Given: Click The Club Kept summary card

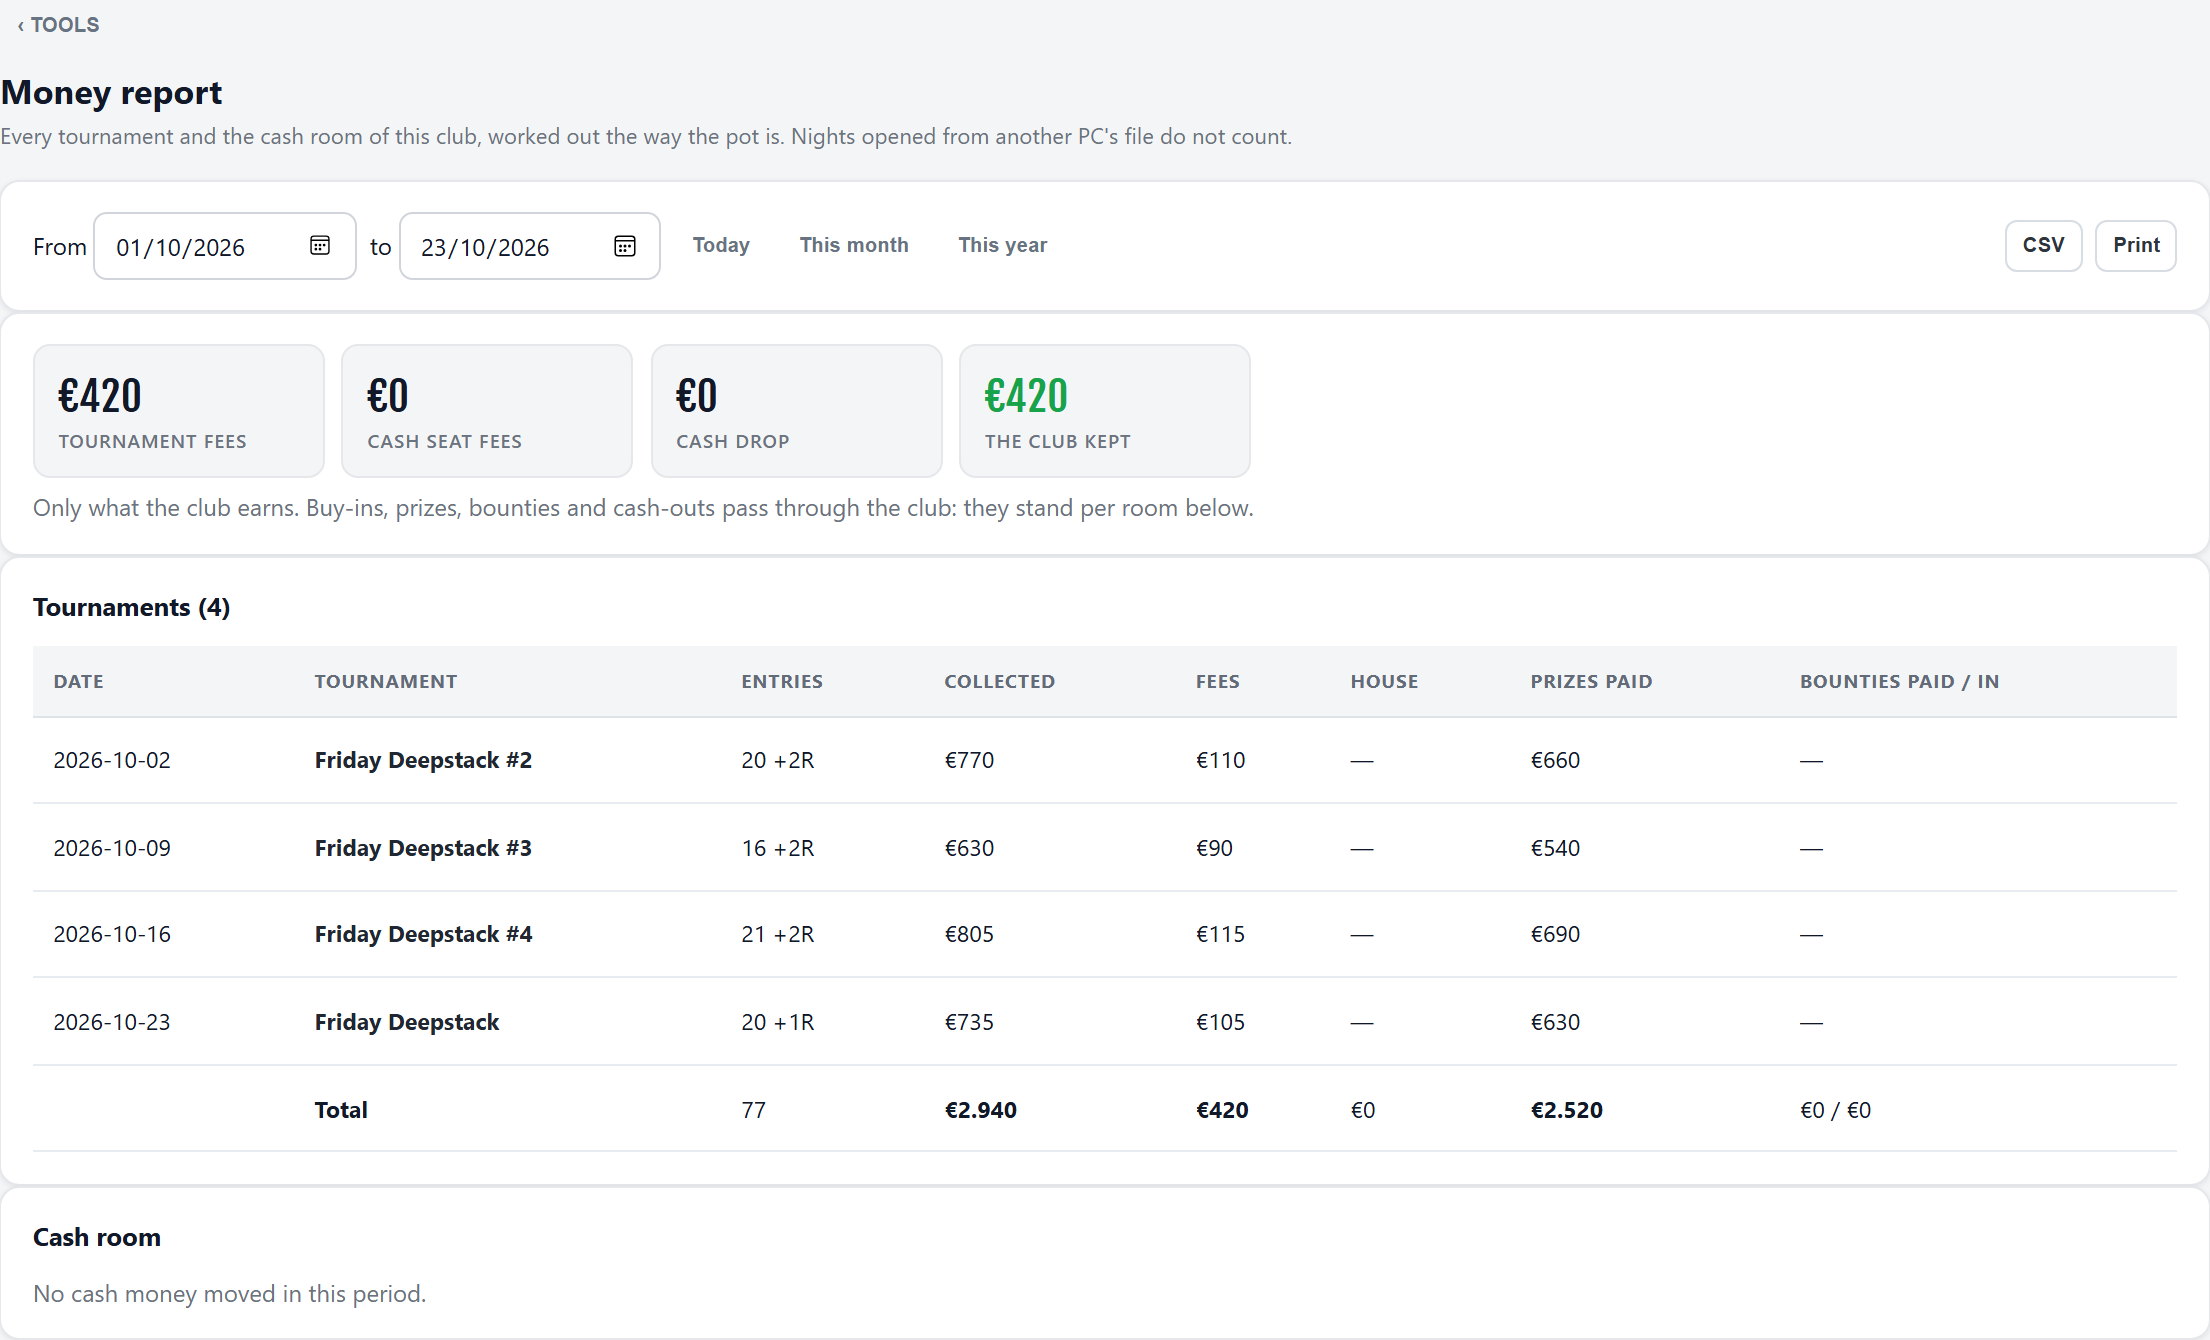Looking at the screenshot, I should [x=1105, y=411].
